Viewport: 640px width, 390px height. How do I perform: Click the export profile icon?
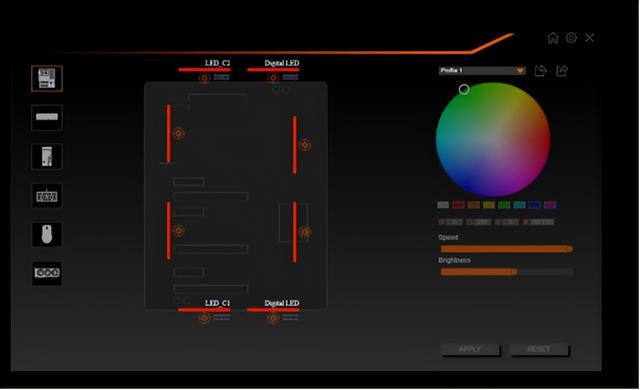562,71
